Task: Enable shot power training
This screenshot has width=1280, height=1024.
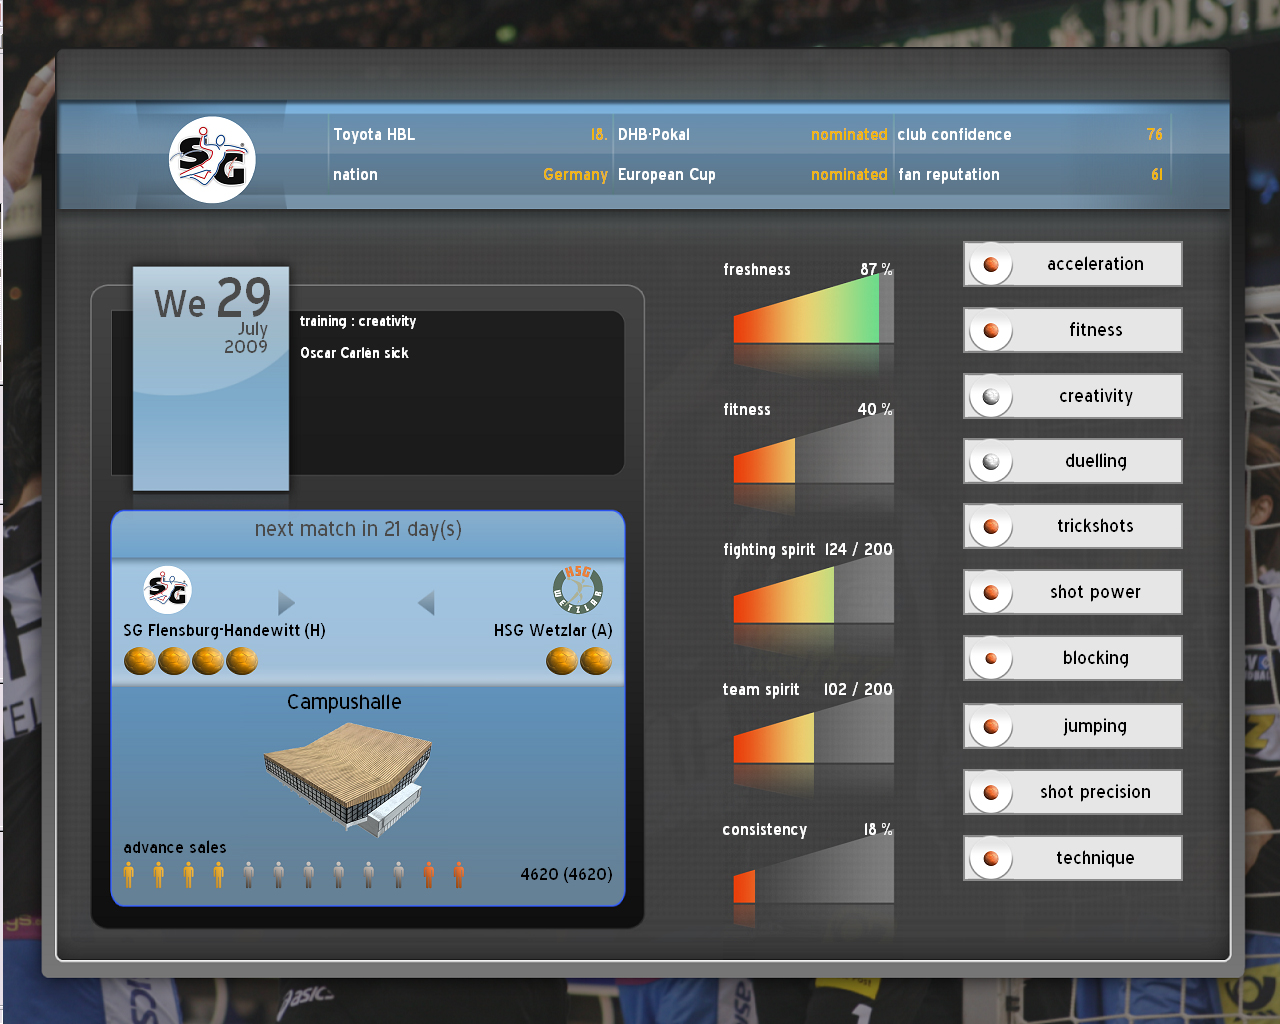Action: pyautogui.click(x=1073, y=592)
